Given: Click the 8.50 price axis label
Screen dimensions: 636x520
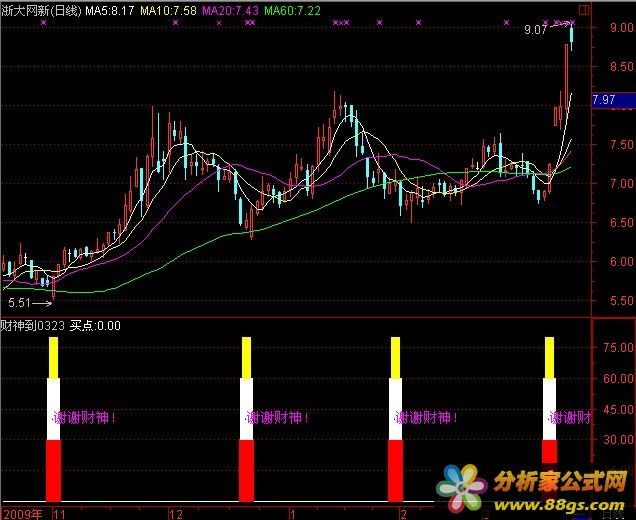Looking at the screenshot, I should (622, 67).
